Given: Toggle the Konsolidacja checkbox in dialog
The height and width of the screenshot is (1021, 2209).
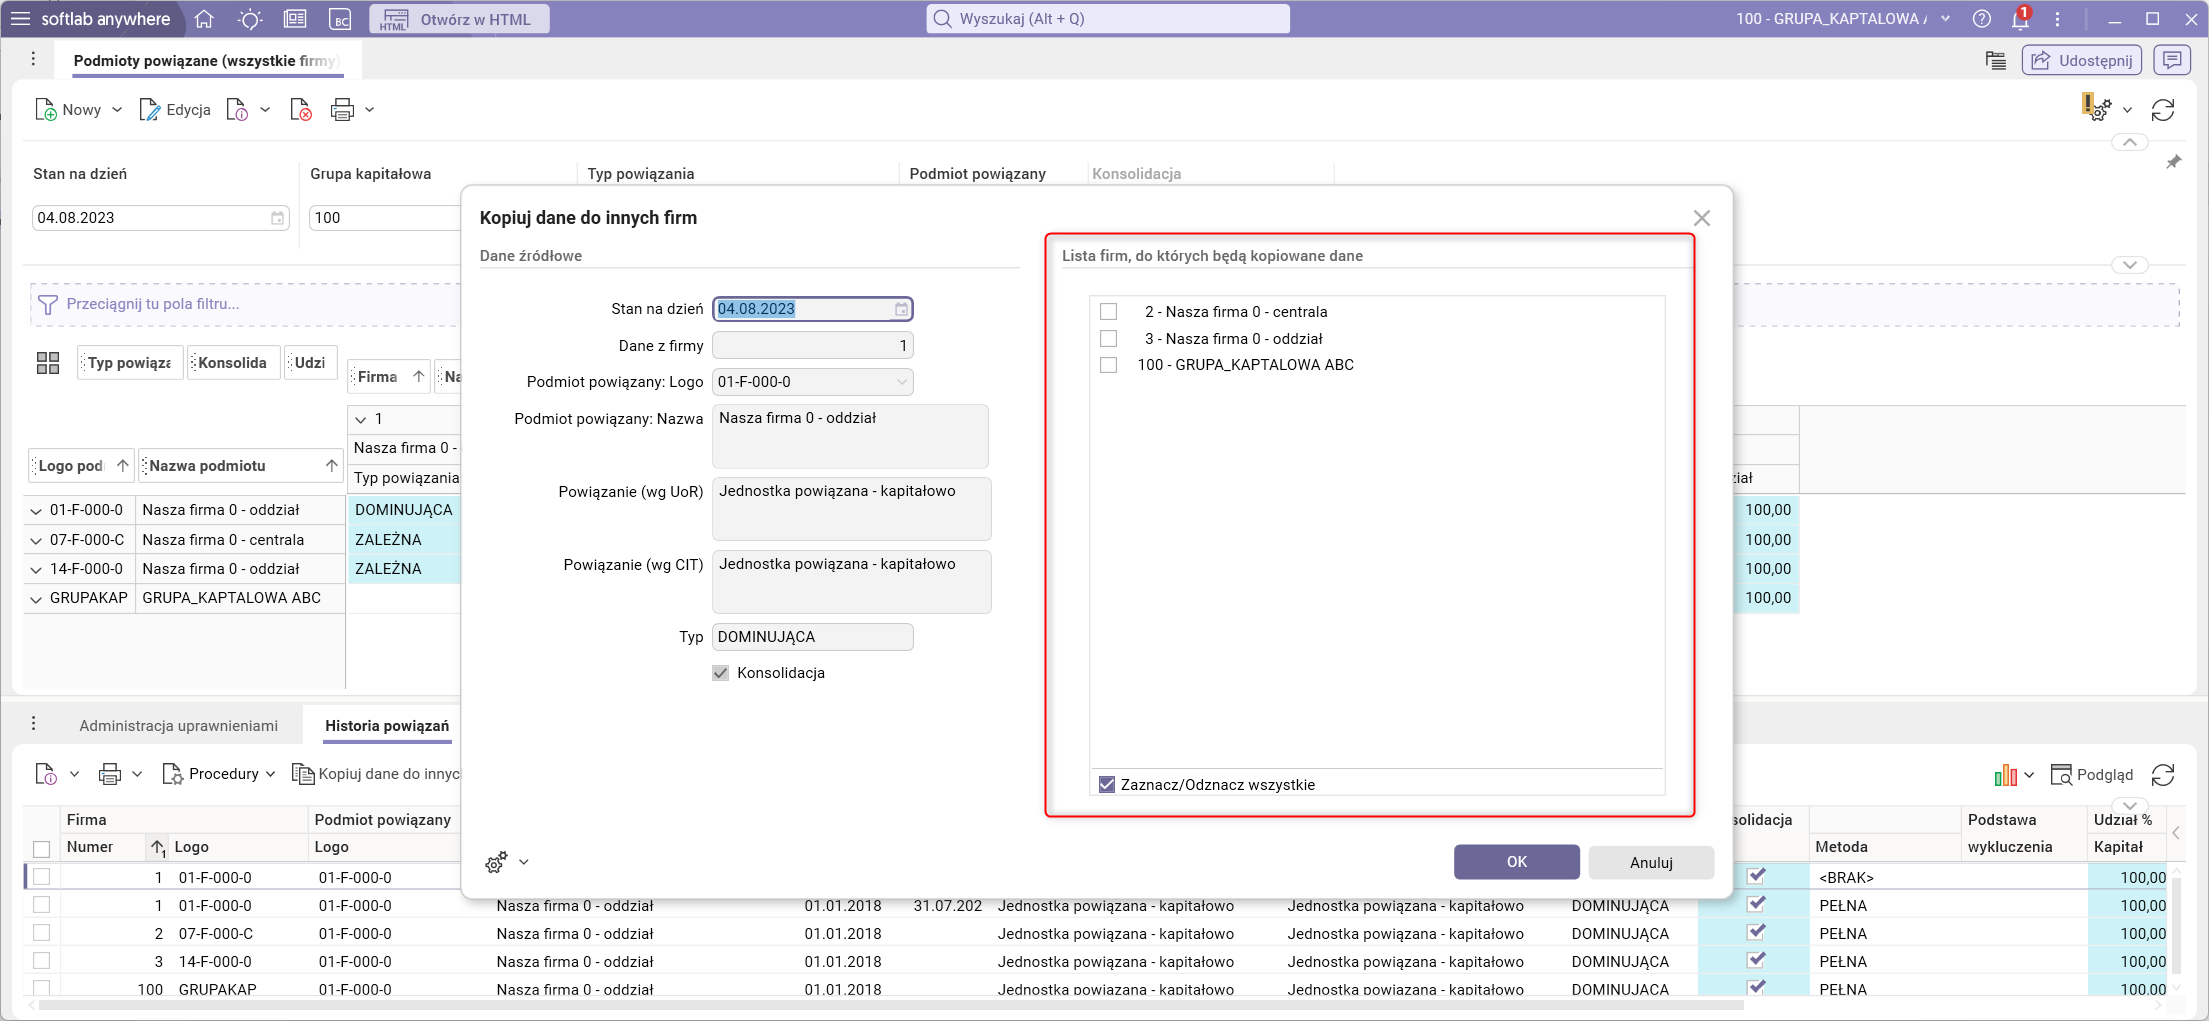Looking at the screenshot, I should pyautogui.click(x=720, y=673).
